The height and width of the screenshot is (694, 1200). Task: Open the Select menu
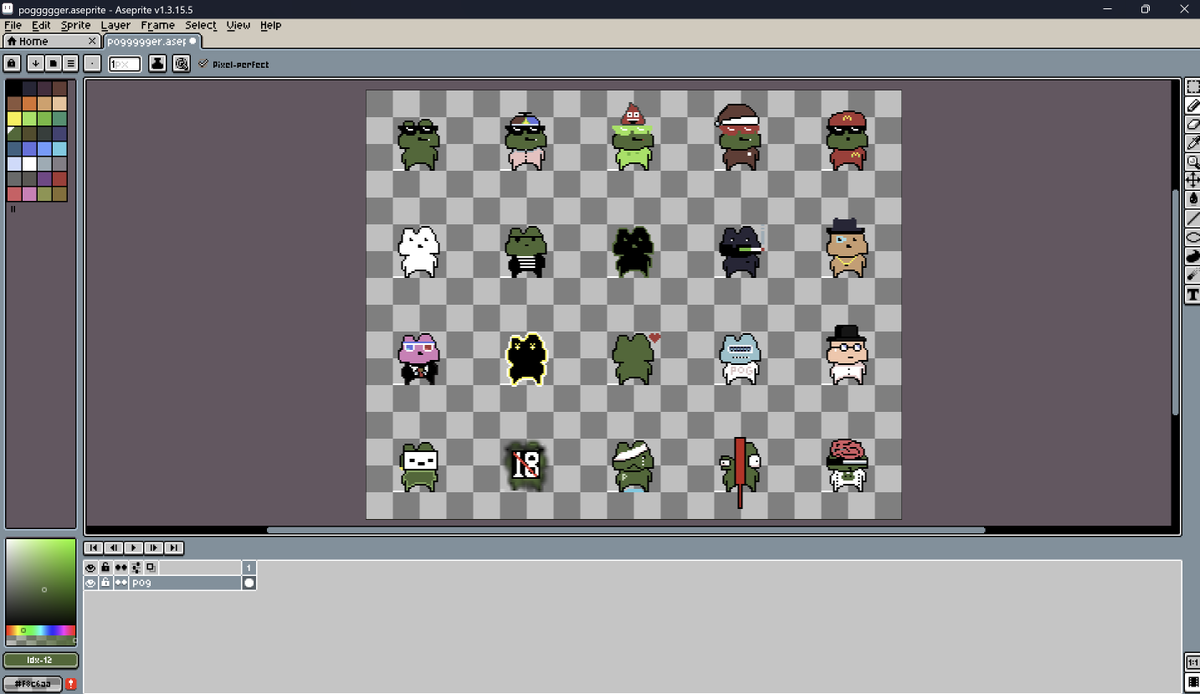[201, 25]
